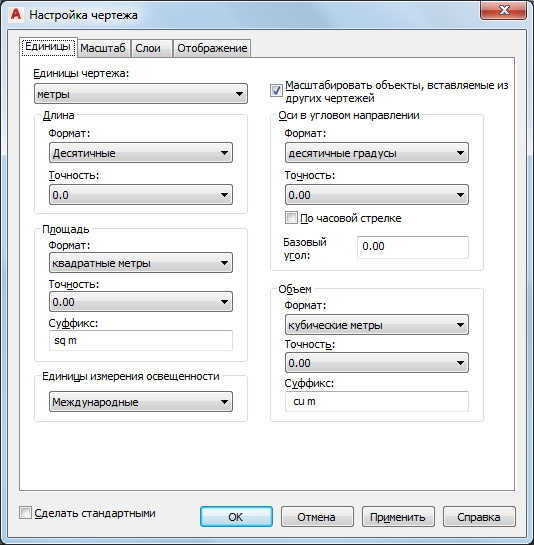
Task: Enable По часовой стрелке checkbox
Action: tap(291, 218)
